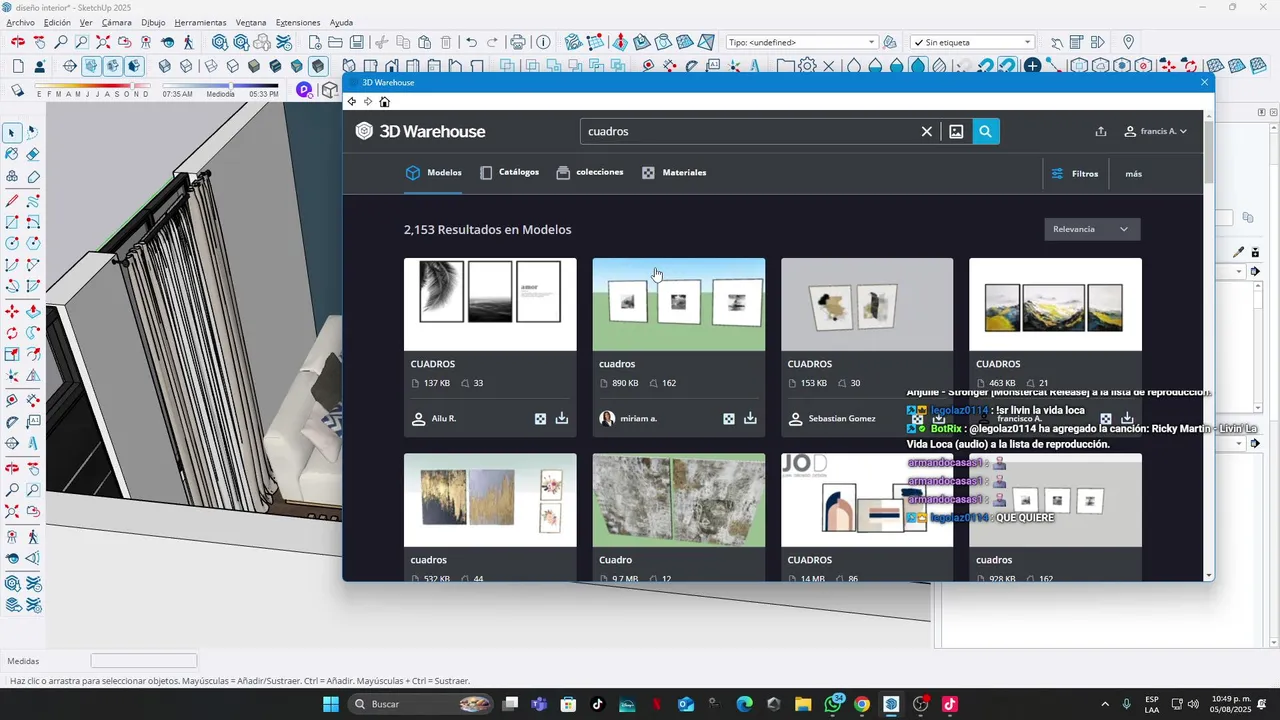Open the Cámara menu
This screenshot has height=720, width=1280.
(x=117, y=22)
